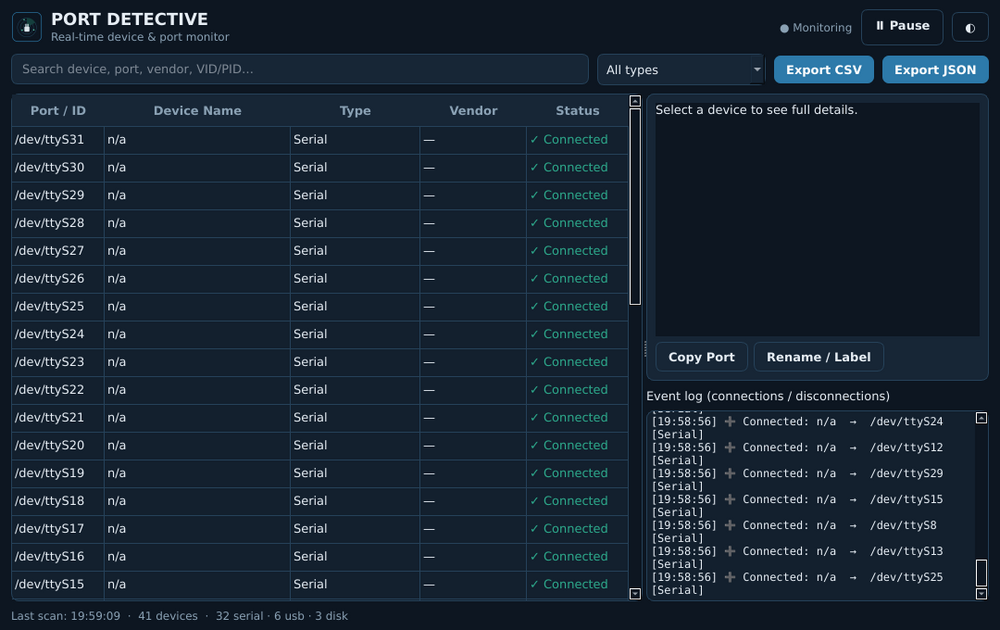This screenshot has width=1000, height=630.
Task: Export the device list as CSV
Action: tap(823, 70)
